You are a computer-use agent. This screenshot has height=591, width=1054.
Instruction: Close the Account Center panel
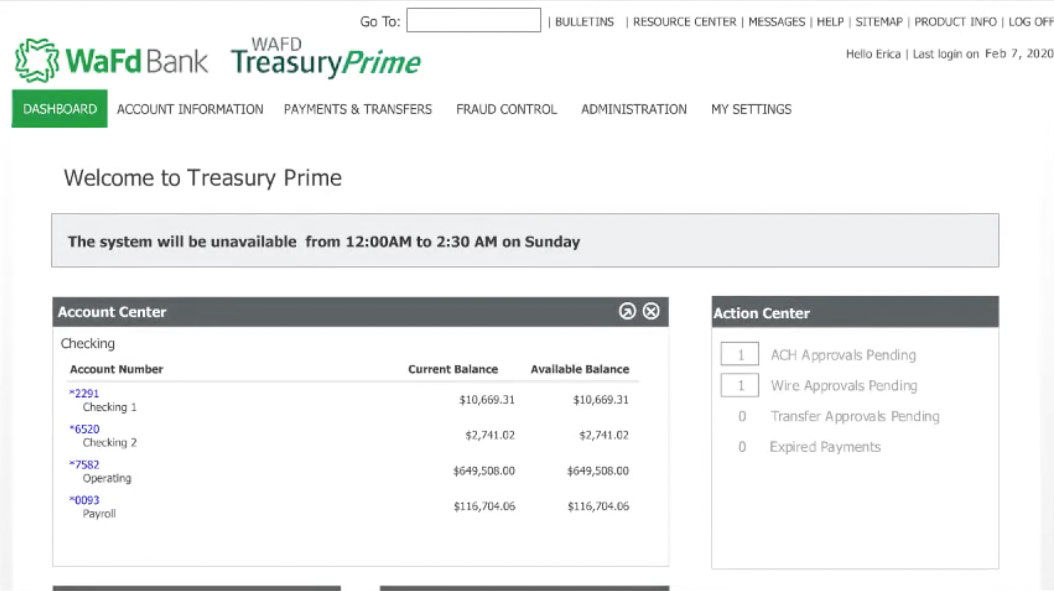651,311
